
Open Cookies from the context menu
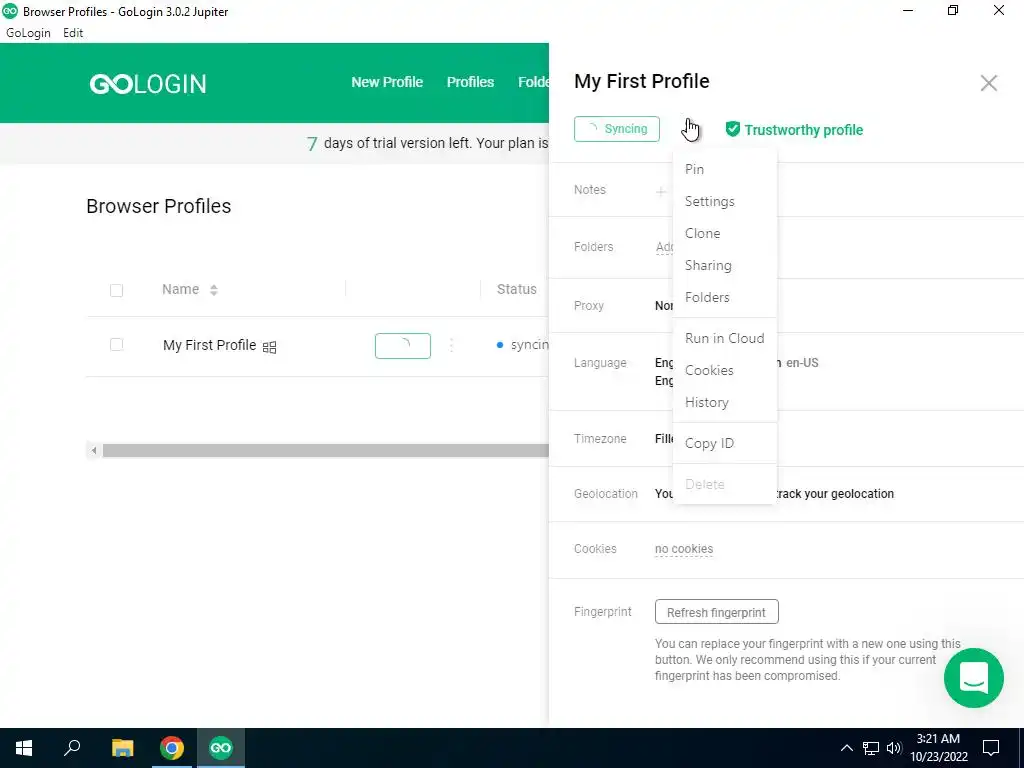click(x=725, y=370)
